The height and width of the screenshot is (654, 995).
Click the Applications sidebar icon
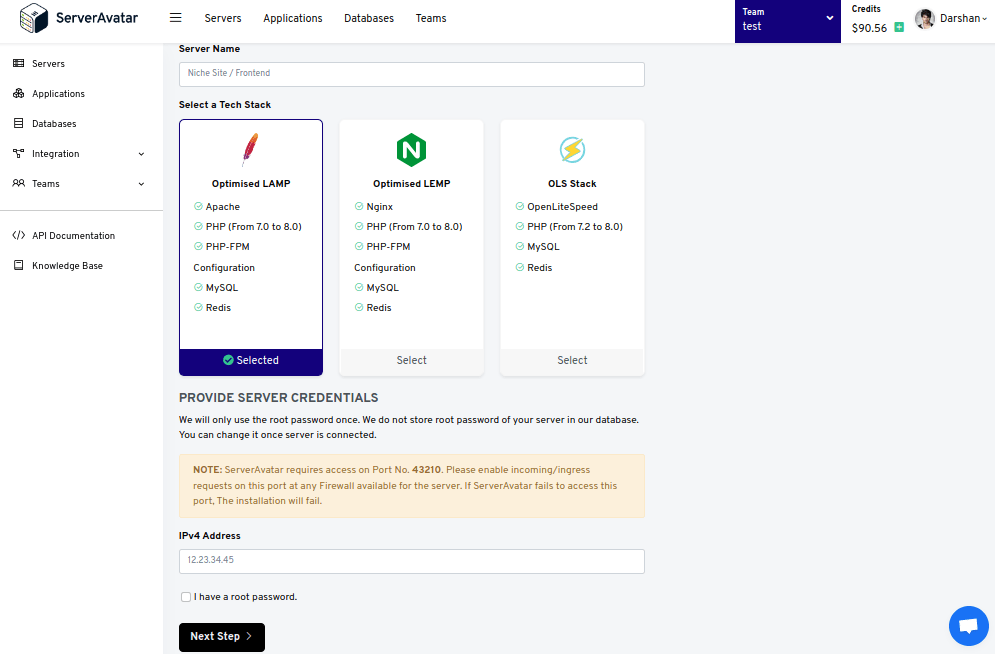pyautogui.click(x=18, y=93)
